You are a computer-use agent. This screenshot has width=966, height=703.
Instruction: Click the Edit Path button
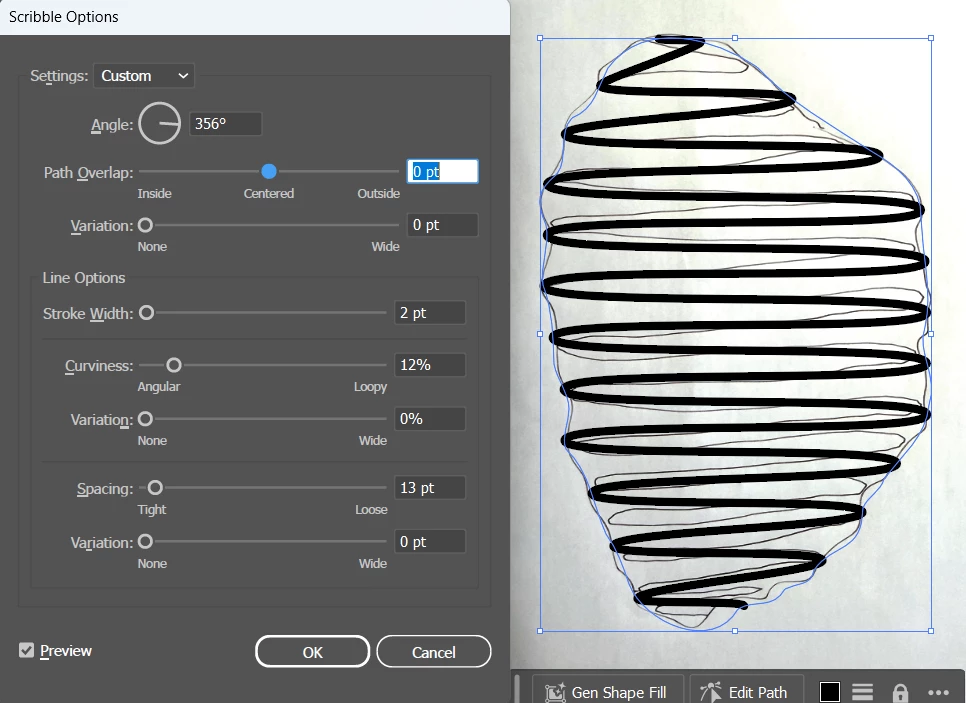click(746, 691)
